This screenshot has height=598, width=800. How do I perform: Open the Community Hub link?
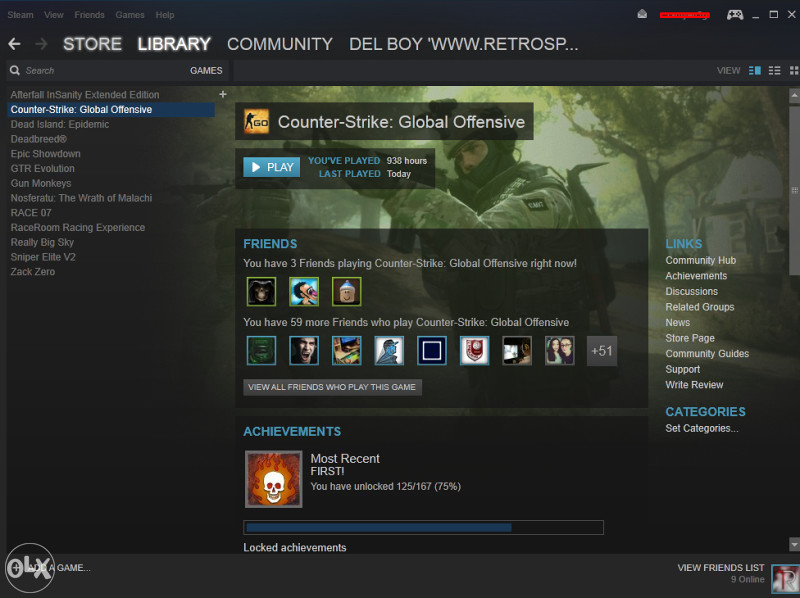pyautogui.click(x=701, y=260)
